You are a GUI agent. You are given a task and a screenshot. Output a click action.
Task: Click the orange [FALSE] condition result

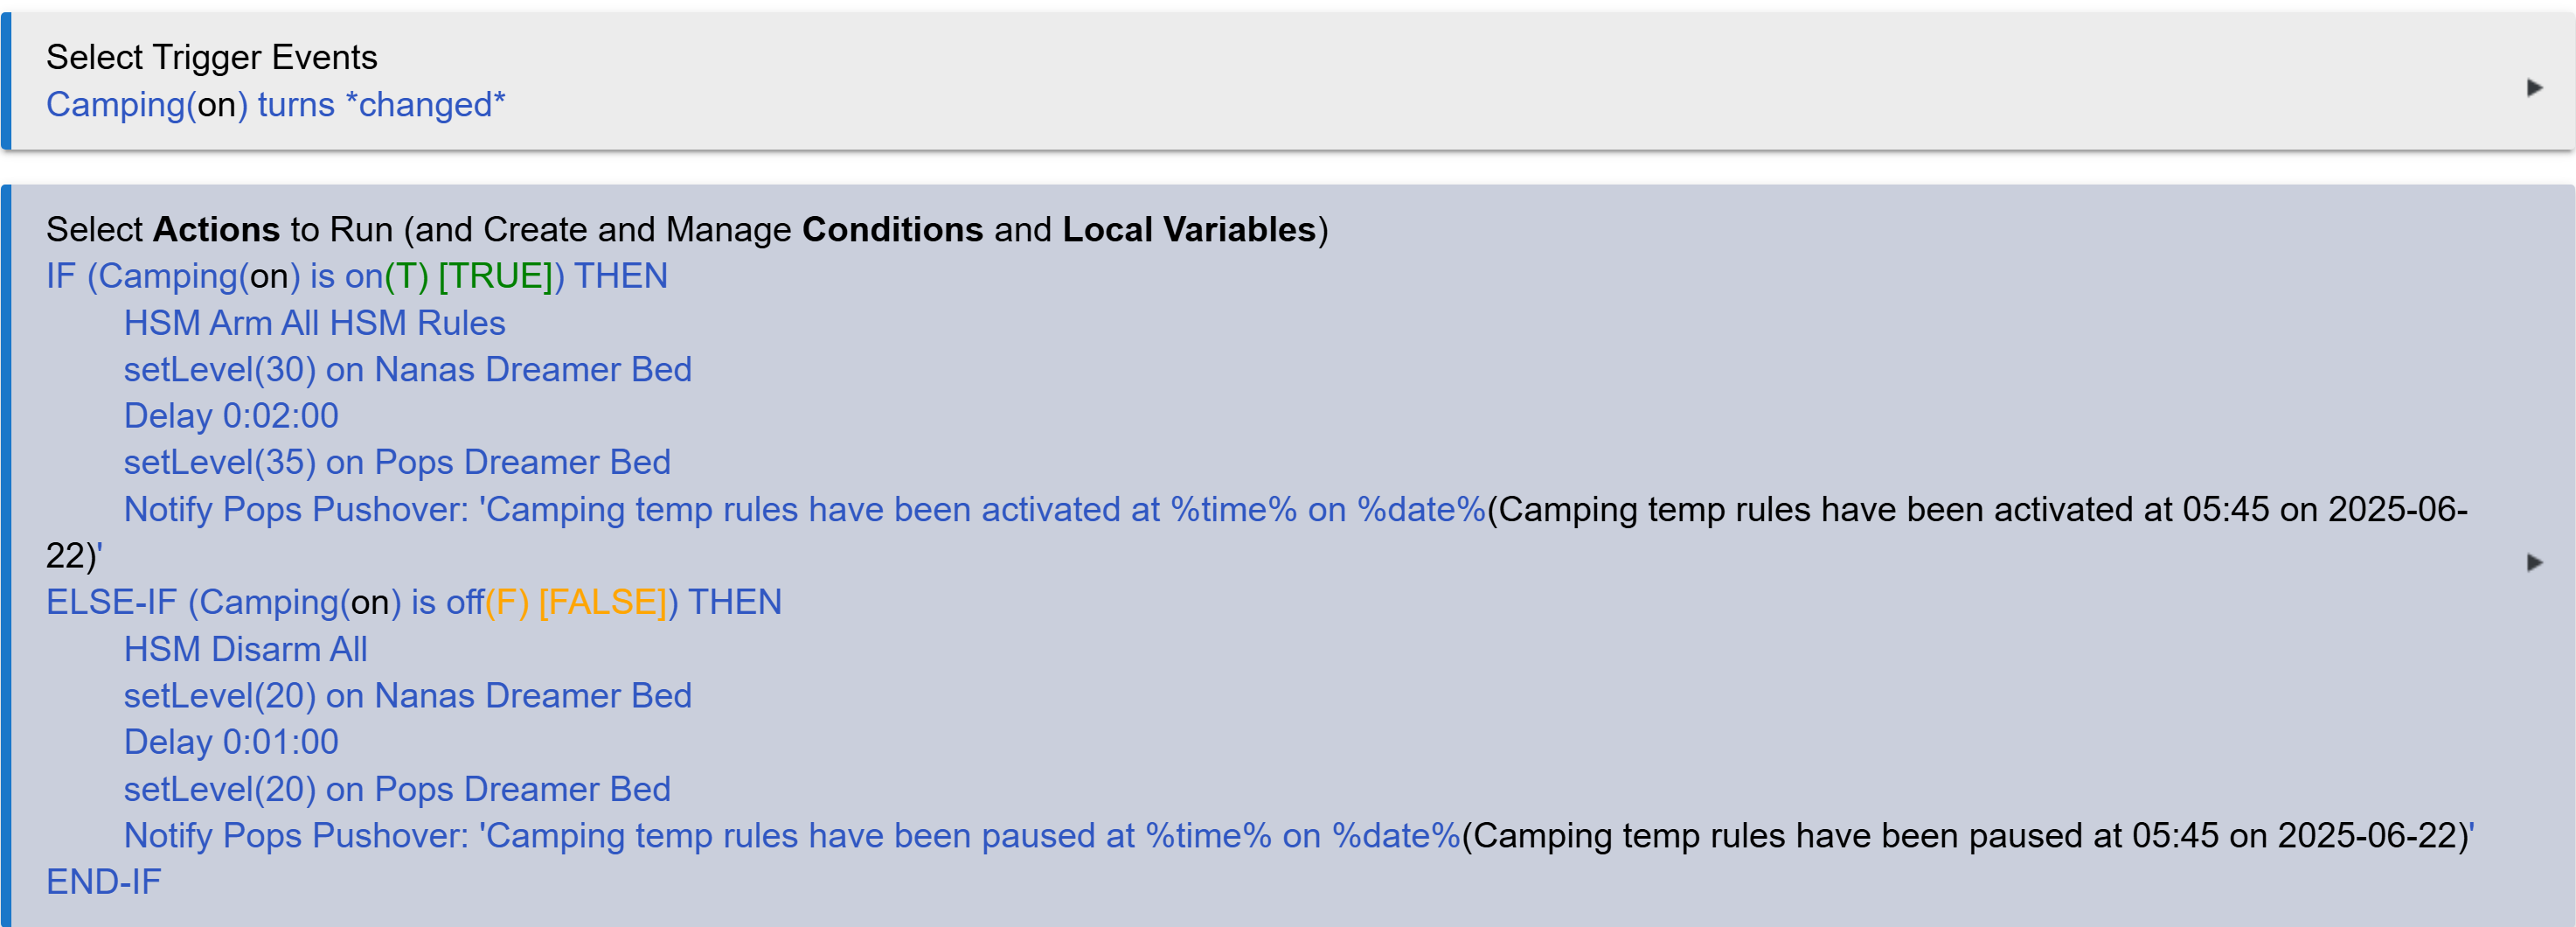602,603
